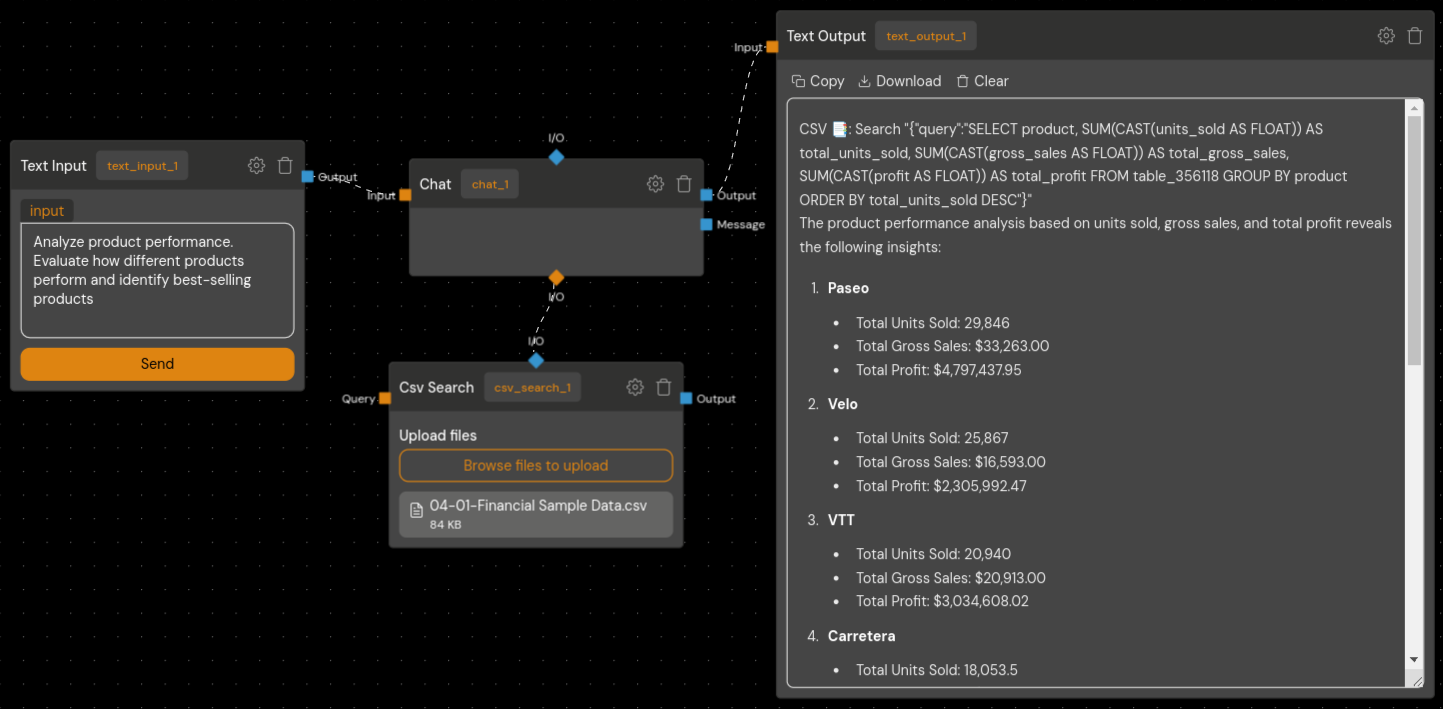The image size is (1443, 709).
Task: Click the 'Chat' node title
Action: tap(435, 184)
